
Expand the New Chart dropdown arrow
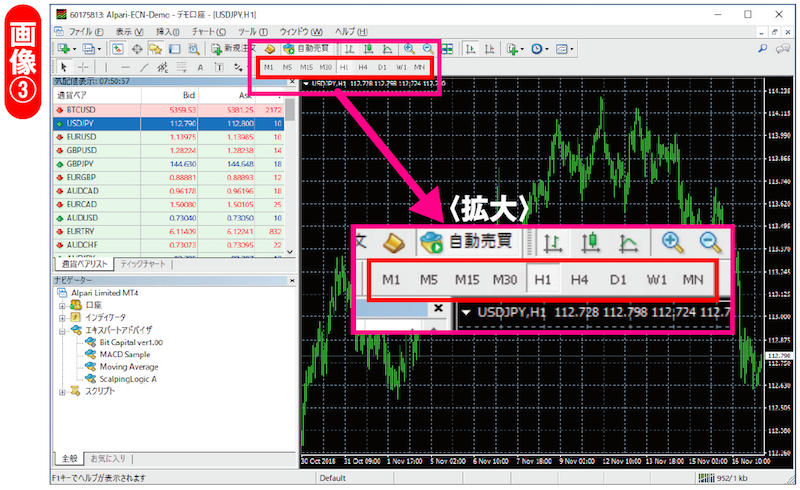74,50
